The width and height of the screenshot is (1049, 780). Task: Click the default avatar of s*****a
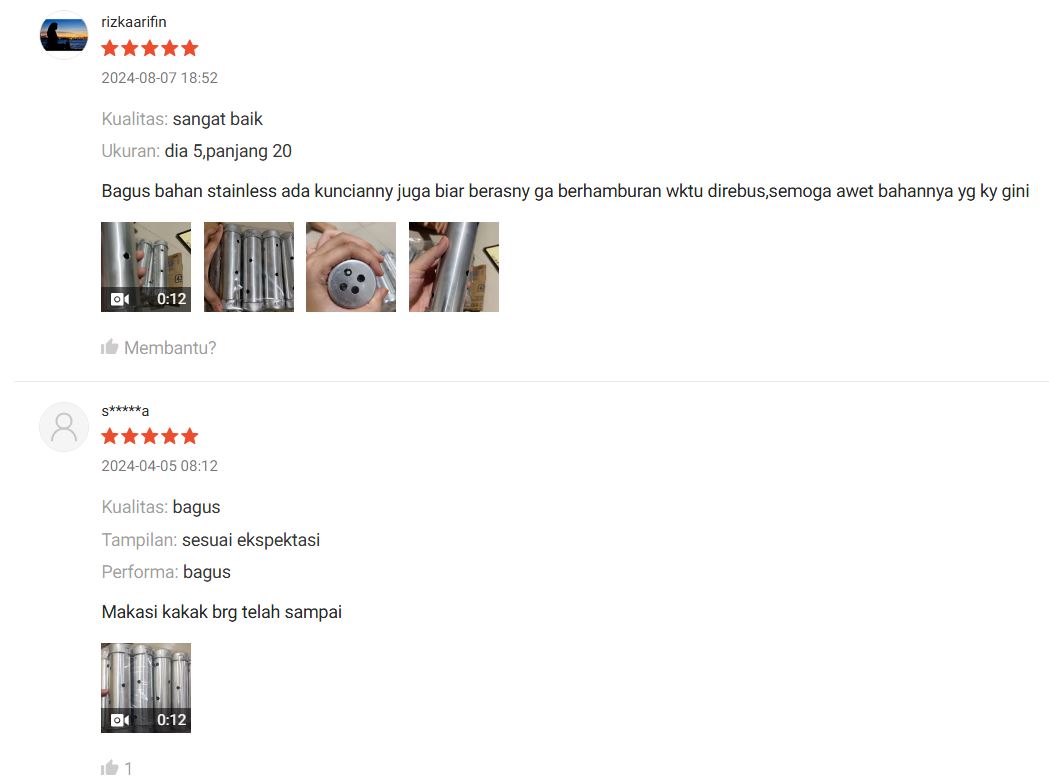(64, 427)
